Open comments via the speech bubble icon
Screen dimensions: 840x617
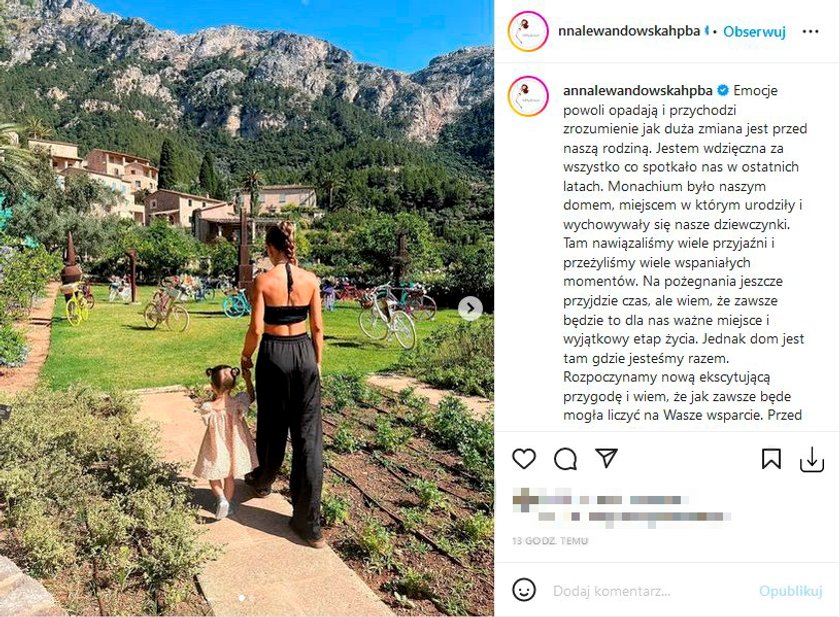565,459
